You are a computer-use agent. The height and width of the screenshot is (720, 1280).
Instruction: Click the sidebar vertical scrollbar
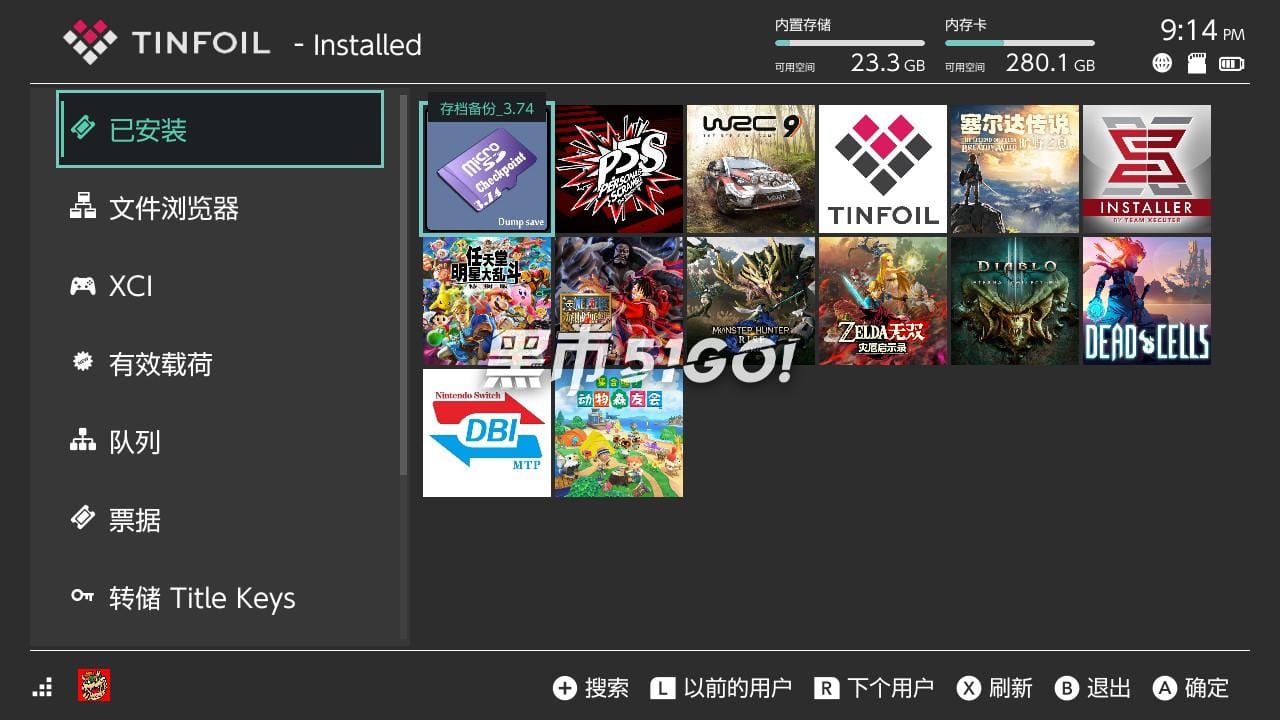(x=404, y=285)
